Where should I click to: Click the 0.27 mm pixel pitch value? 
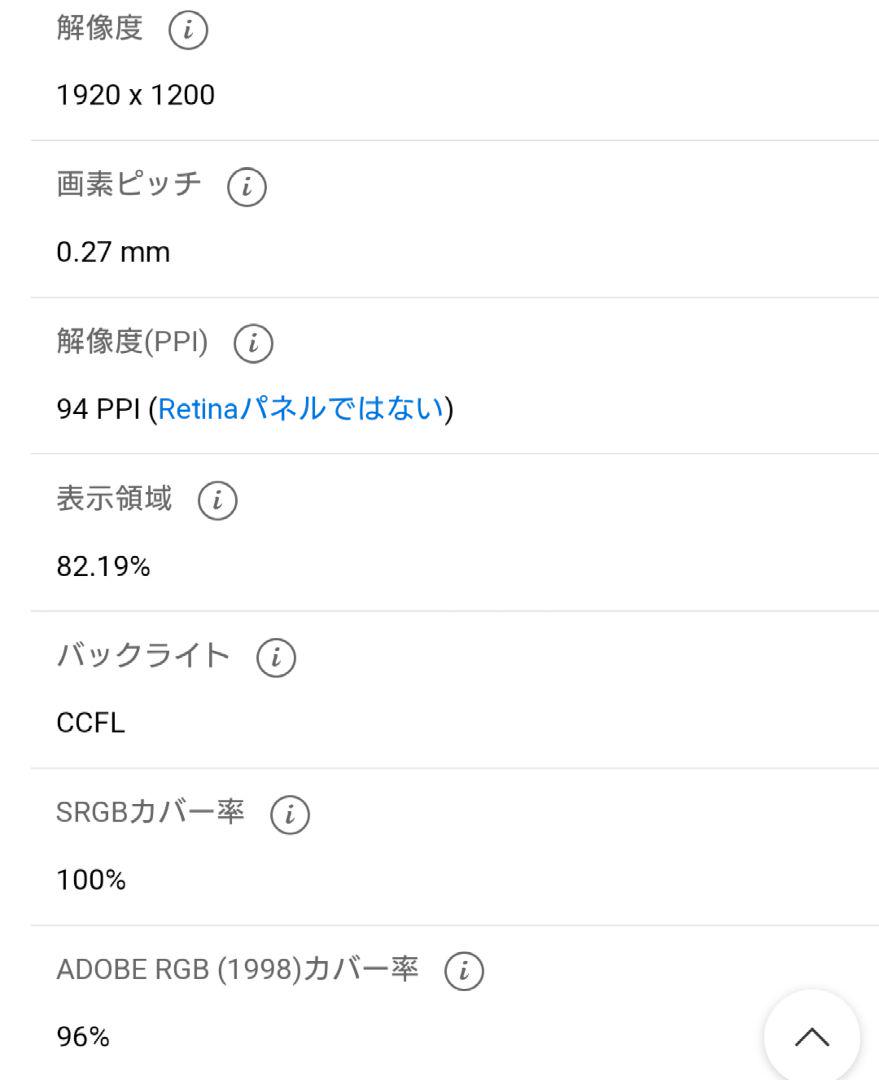pos(113,252)
